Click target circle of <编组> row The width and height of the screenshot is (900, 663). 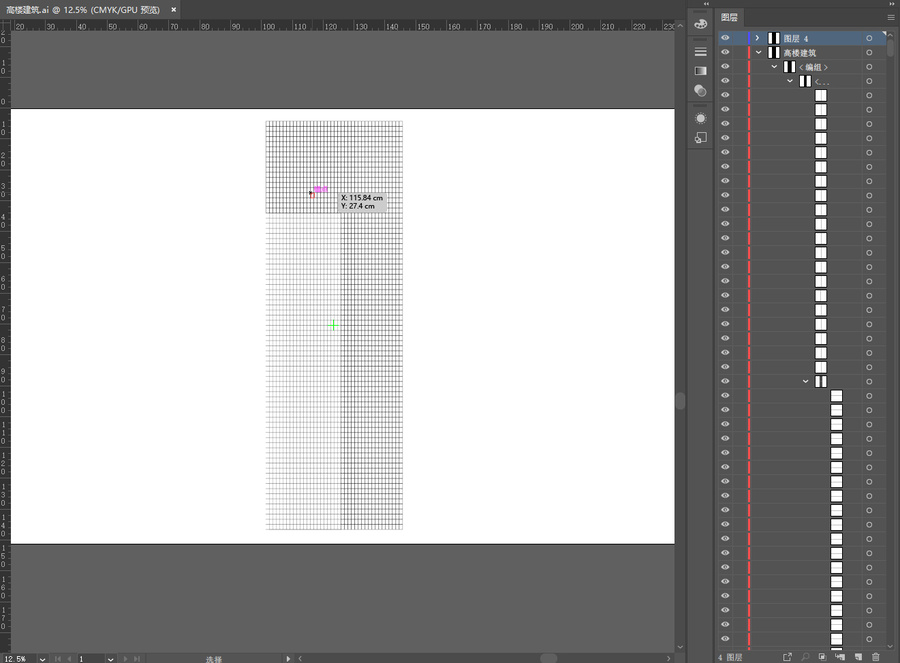click(x=869, y=67)
